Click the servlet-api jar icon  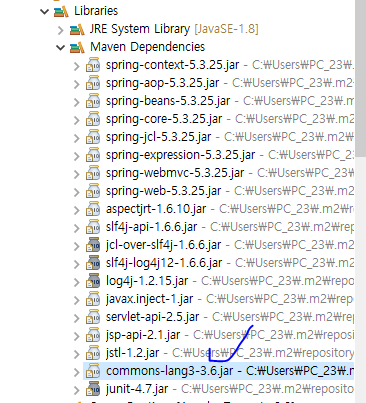(93, 317)
